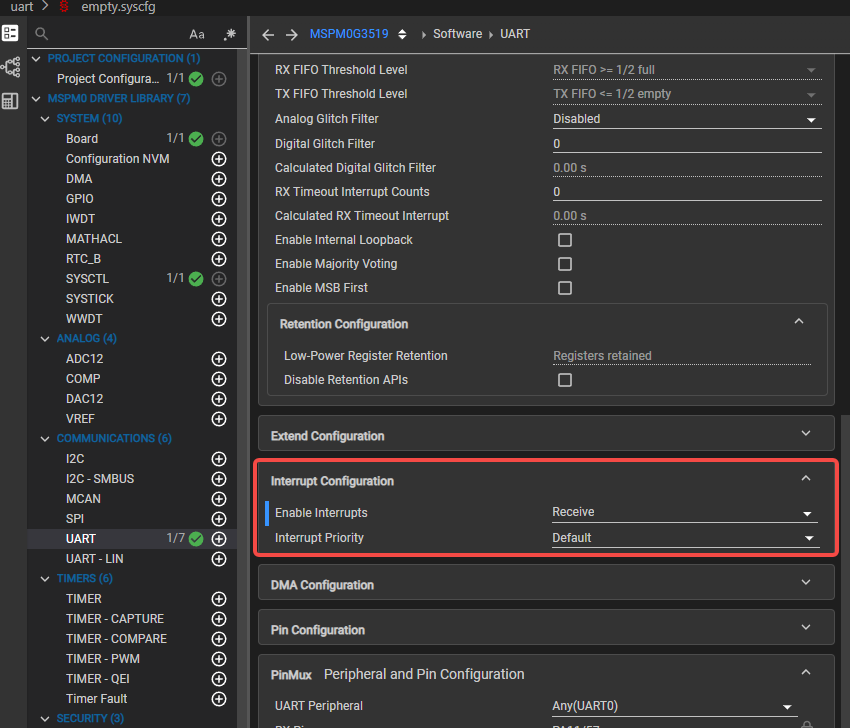Open MSPM0G3519 device selector dropdown
This screenshot has height=728, width=850.
[x=402, y=35]
